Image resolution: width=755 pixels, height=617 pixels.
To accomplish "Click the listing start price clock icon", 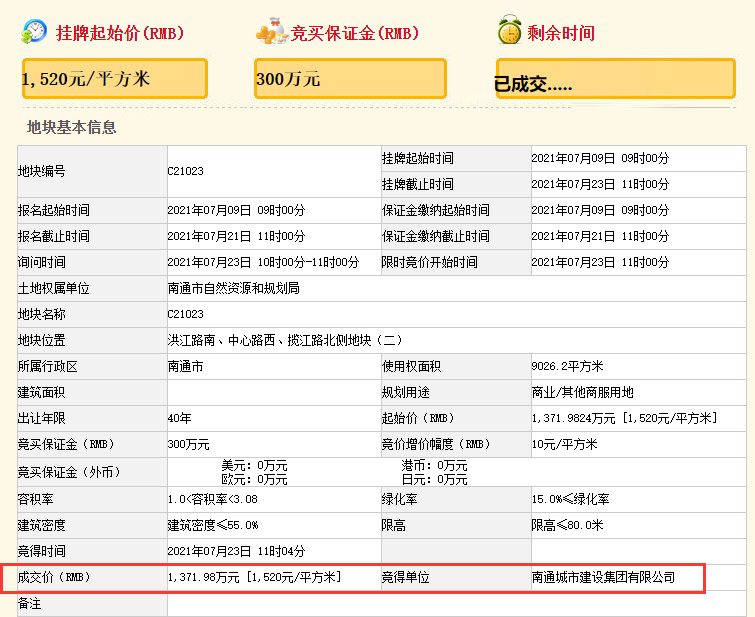I will pos(34,31).
